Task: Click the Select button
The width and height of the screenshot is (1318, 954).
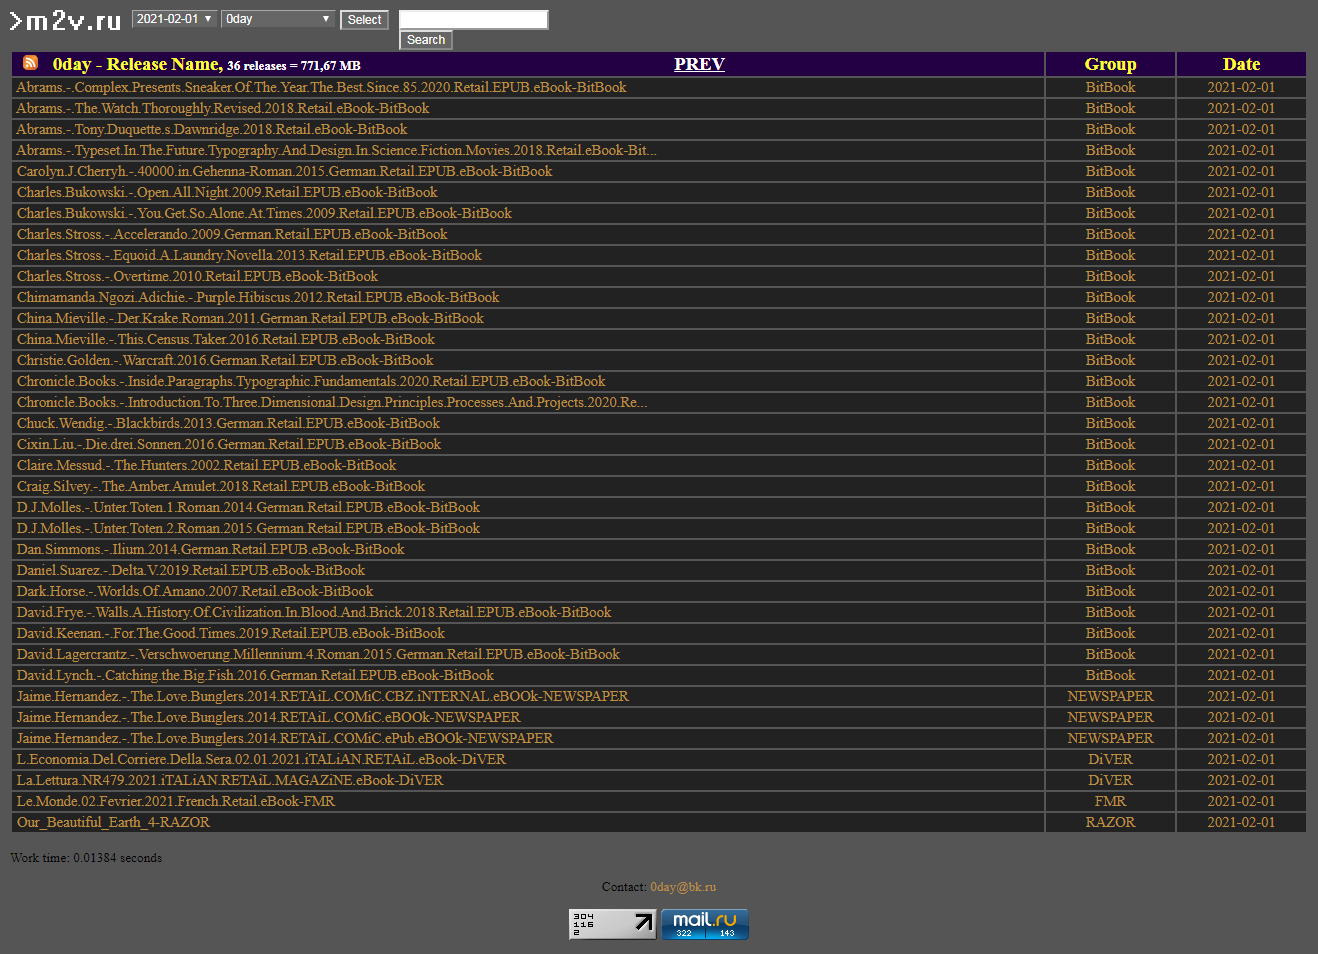Action: tap(364, 20)
